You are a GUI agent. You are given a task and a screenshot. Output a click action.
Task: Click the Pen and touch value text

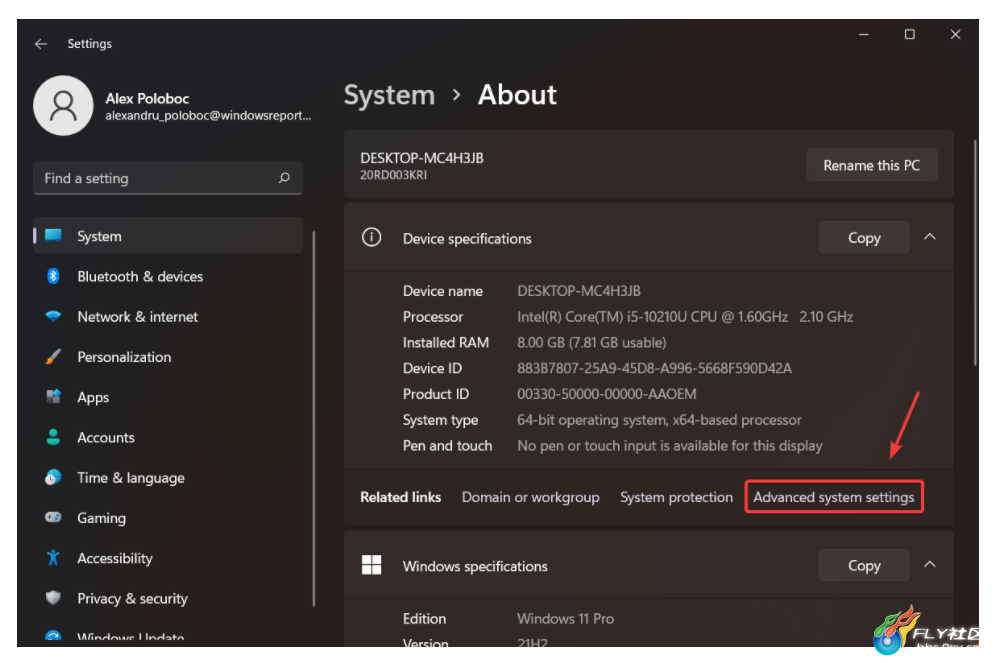670,446
